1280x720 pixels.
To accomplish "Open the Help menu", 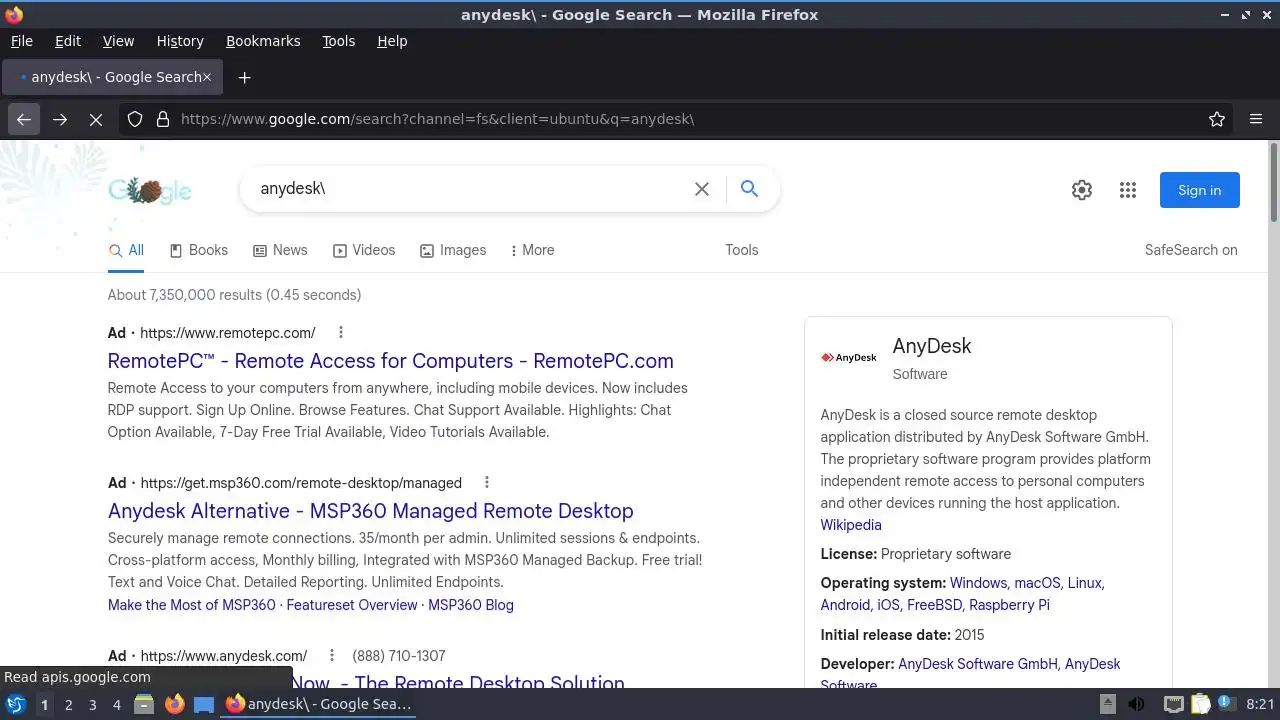I will (x=392, y=41).
